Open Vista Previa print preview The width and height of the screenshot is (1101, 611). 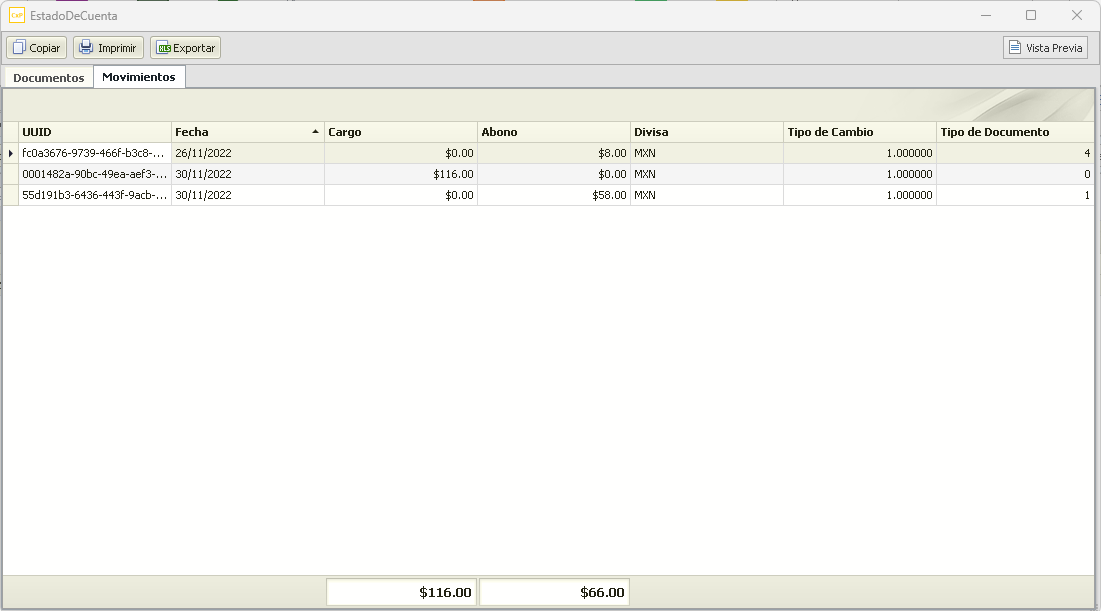pyautogui.click(x=1045, y=48)
